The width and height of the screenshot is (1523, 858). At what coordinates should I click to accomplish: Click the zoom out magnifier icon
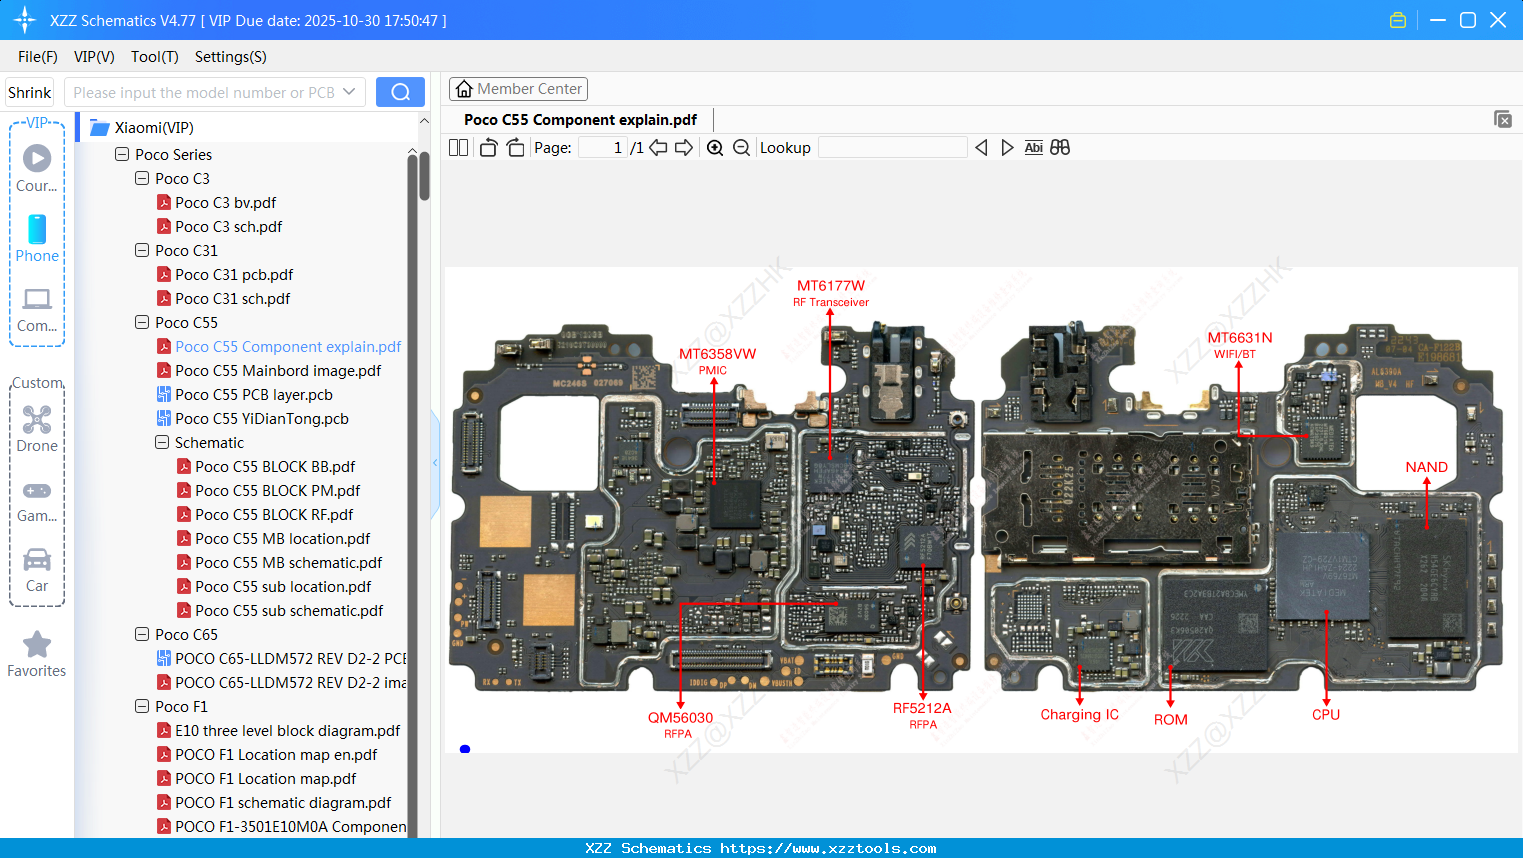pyautogui.click(x=741, y=147)
